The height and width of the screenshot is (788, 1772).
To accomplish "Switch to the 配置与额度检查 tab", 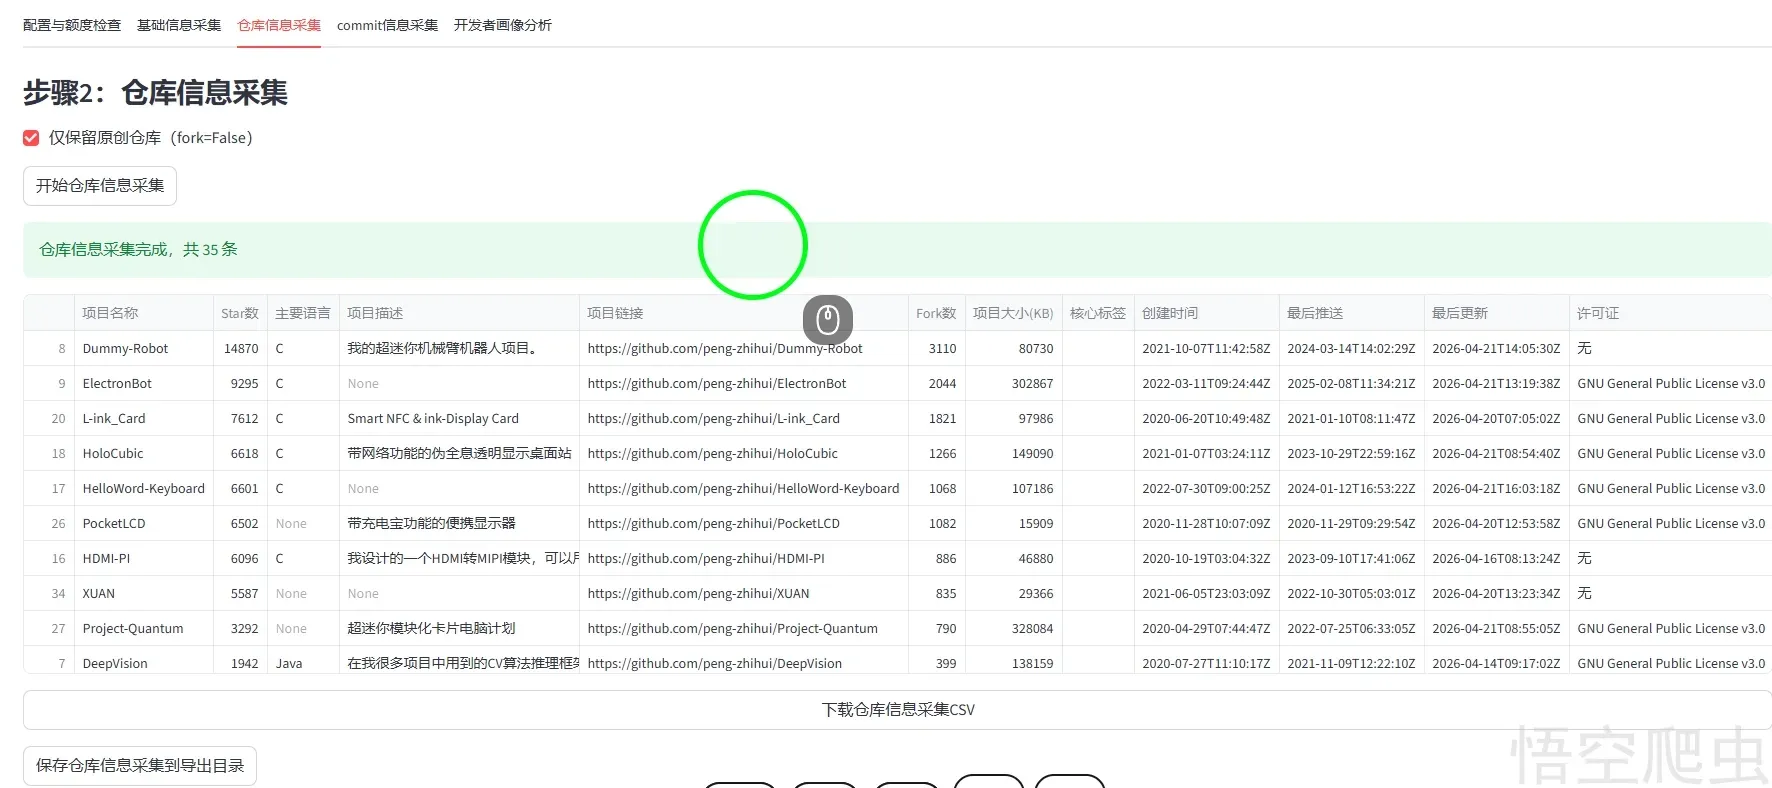I will (x=72, y=25).
